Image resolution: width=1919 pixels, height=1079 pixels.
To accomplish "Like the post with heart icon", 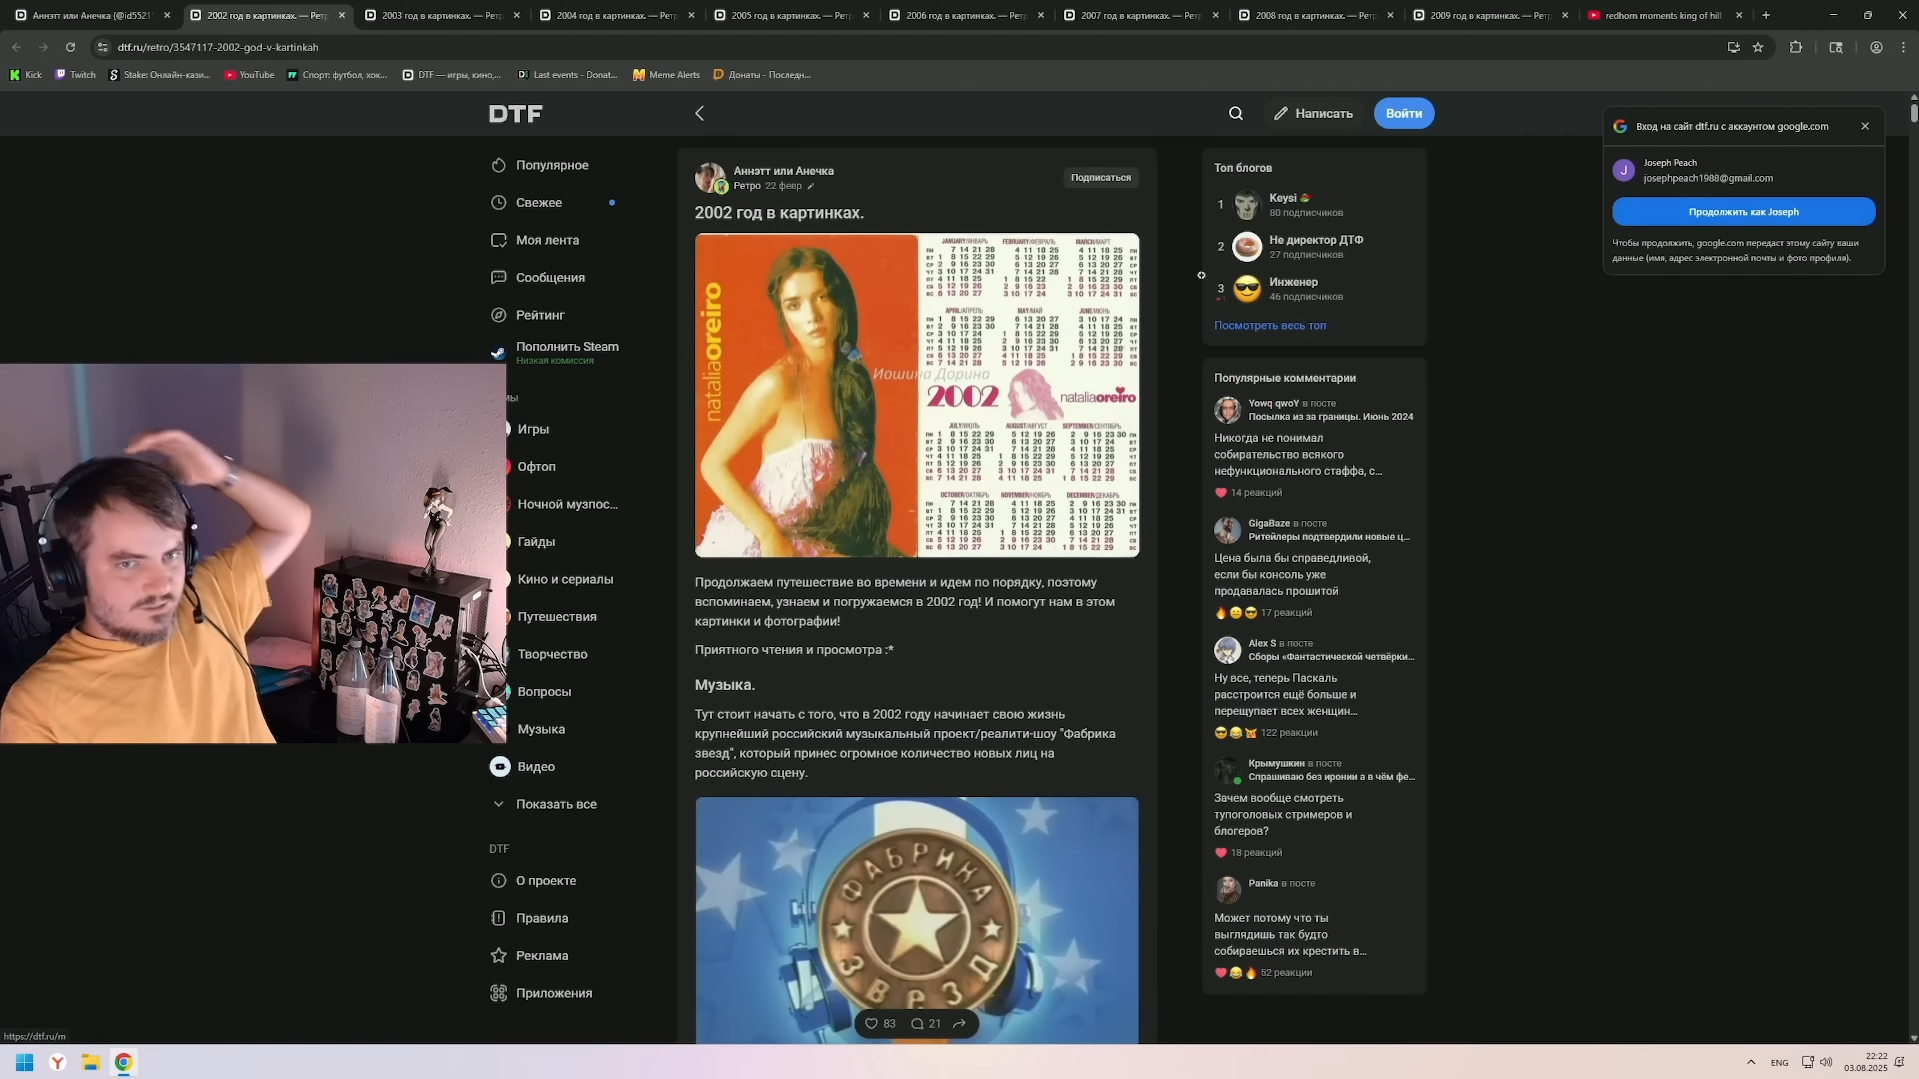I will tap(871, 1024).
